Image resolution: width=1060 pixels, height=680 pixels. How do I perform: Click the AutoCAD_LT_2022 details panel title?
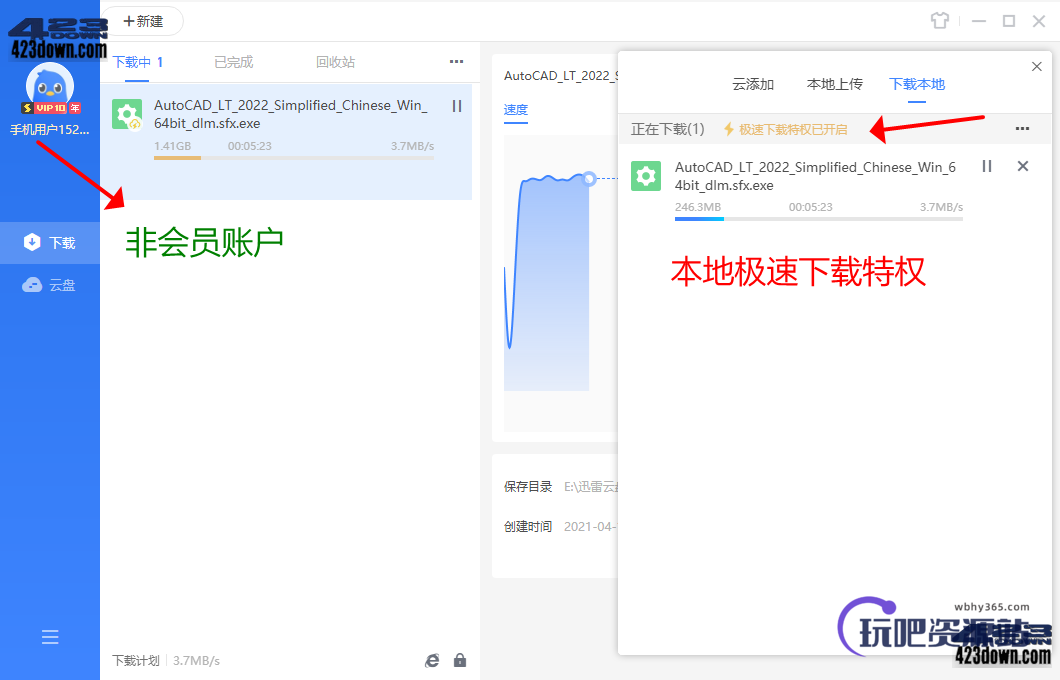point(560,76)
